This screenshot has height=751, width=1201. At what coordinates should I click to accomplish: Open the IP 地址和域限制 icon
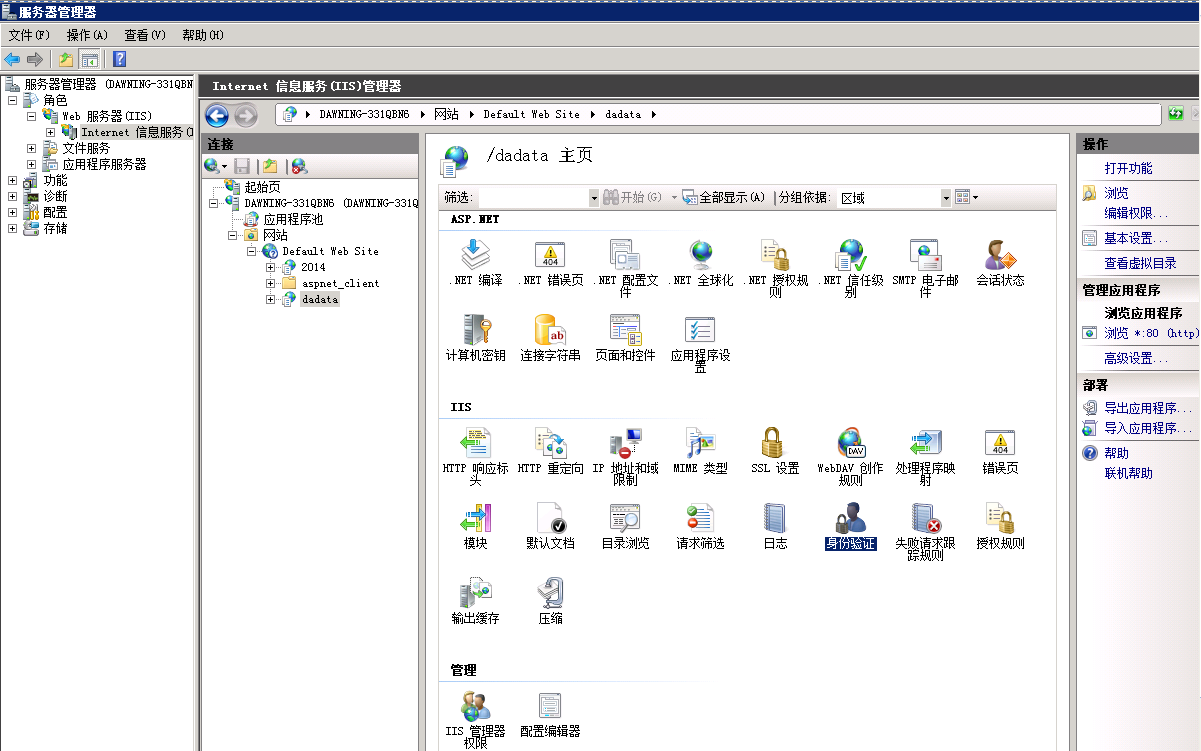pos(625,456)
